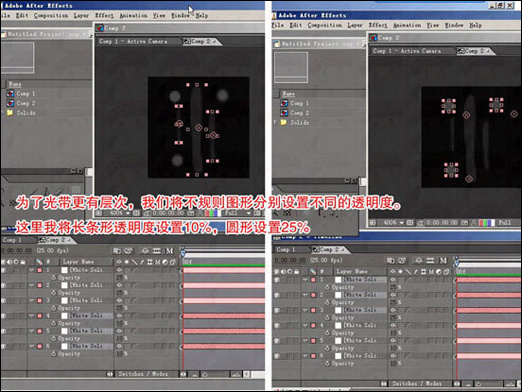Toggle shy switch of layer 1 in left timeline
Viewport: 522px width, 392px height.
coord(119,270)
